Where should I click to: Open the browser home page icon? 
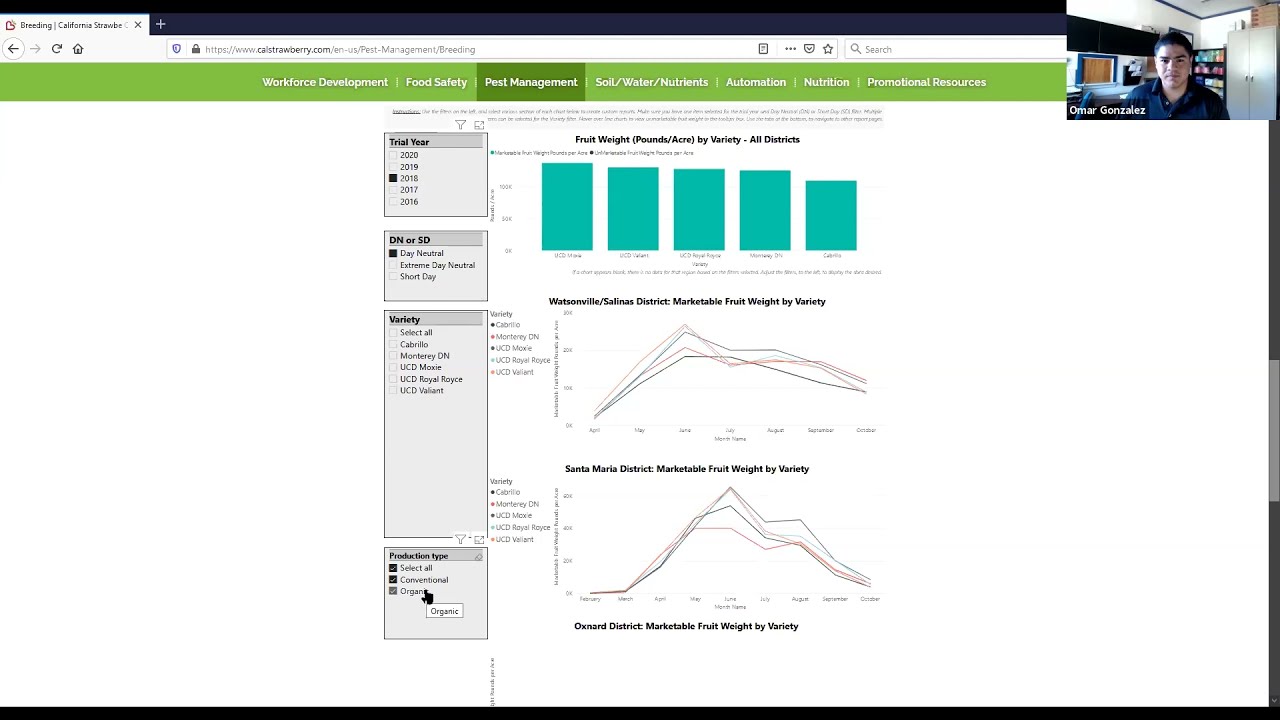pos(78,48)
